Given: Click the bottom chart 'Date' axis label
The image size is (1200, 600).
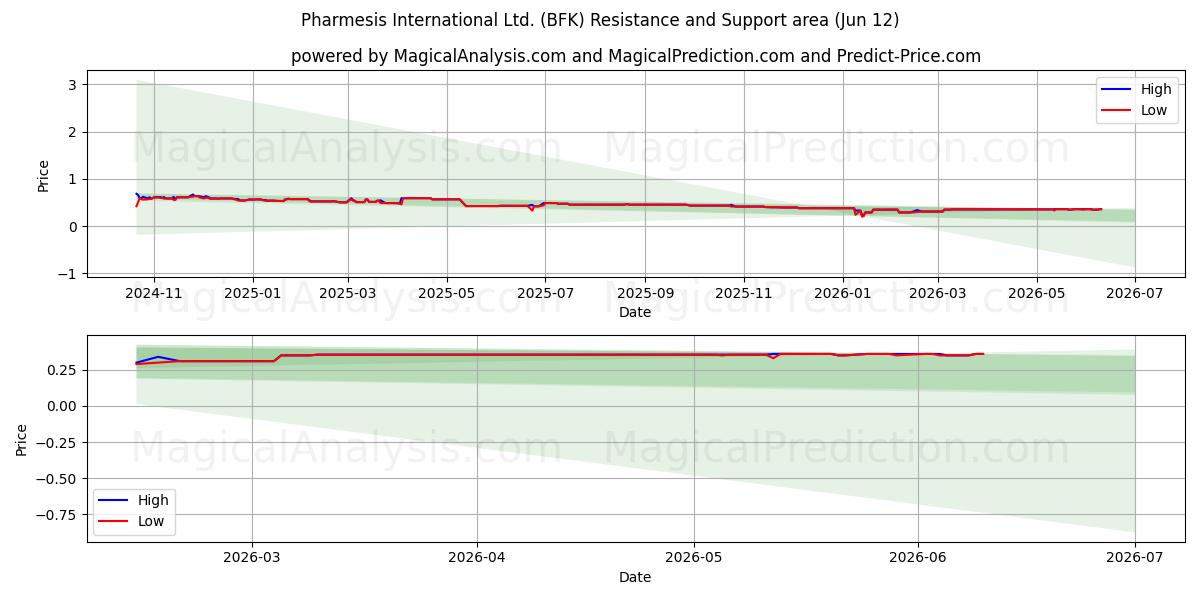Looking at the screenshot, I should [x=635, y=577].
